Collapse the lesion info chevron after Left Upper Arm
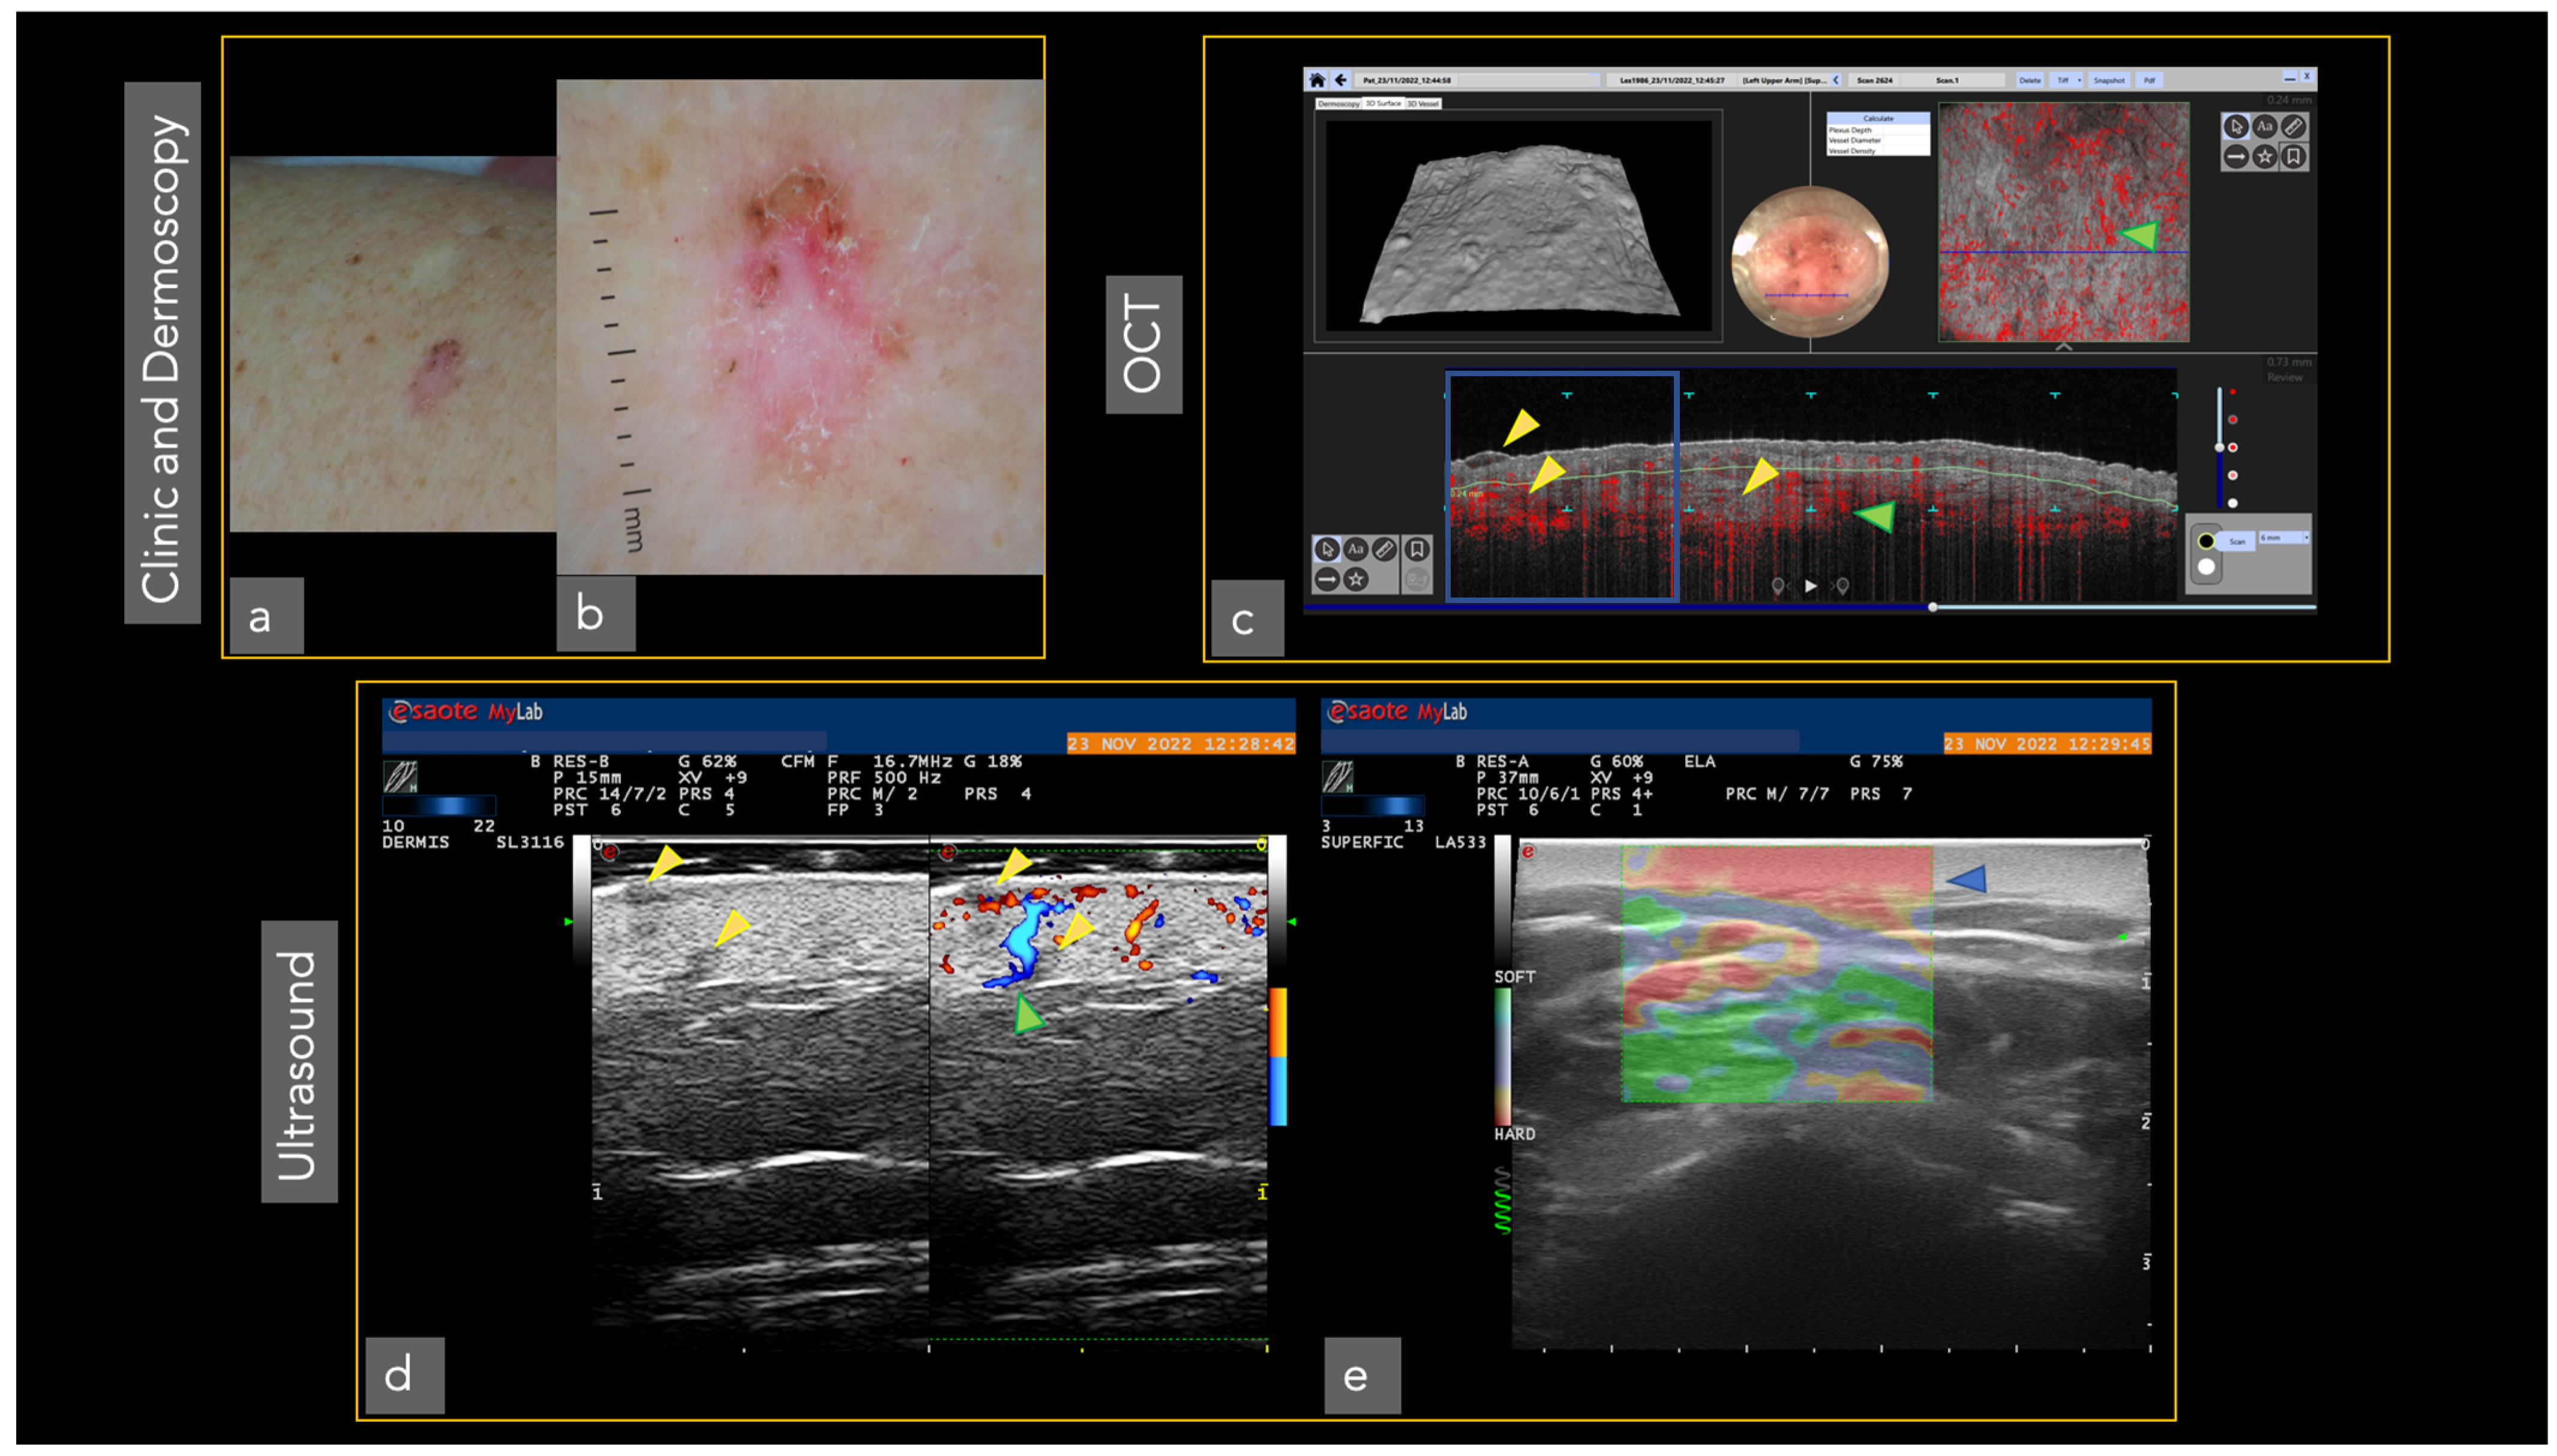Screen dimensions: 2557x1456 click(1835, 80)
